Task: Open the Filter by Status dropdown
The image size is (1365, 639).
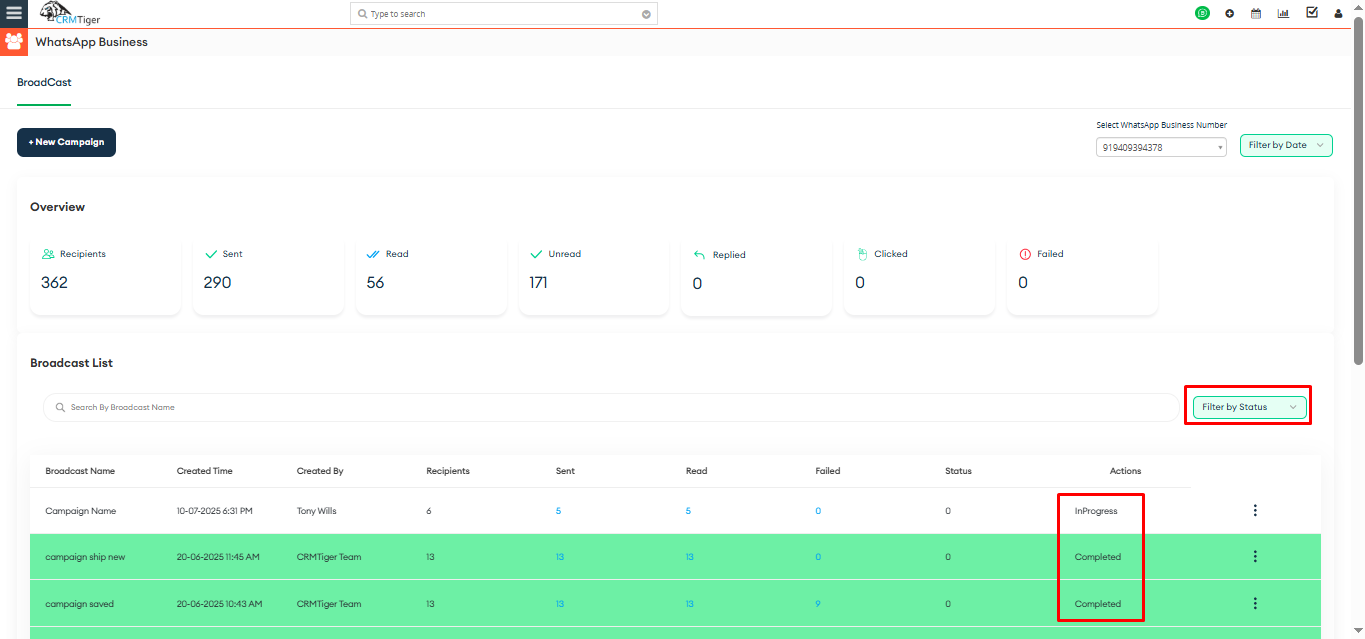Action: click(1249, 407)
